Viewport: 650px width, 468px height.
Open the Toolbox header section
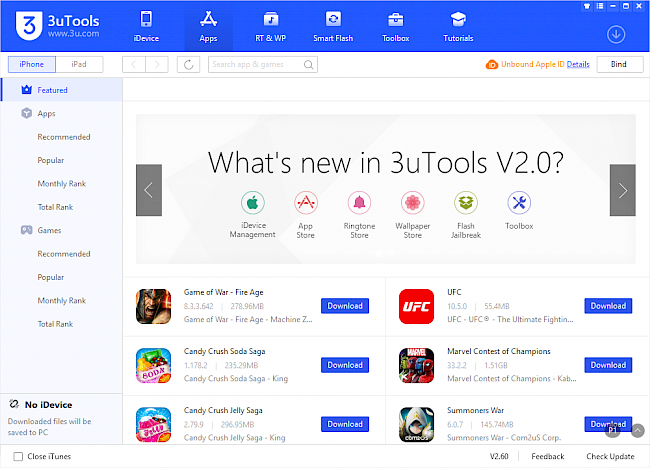[x=395, y=27]
